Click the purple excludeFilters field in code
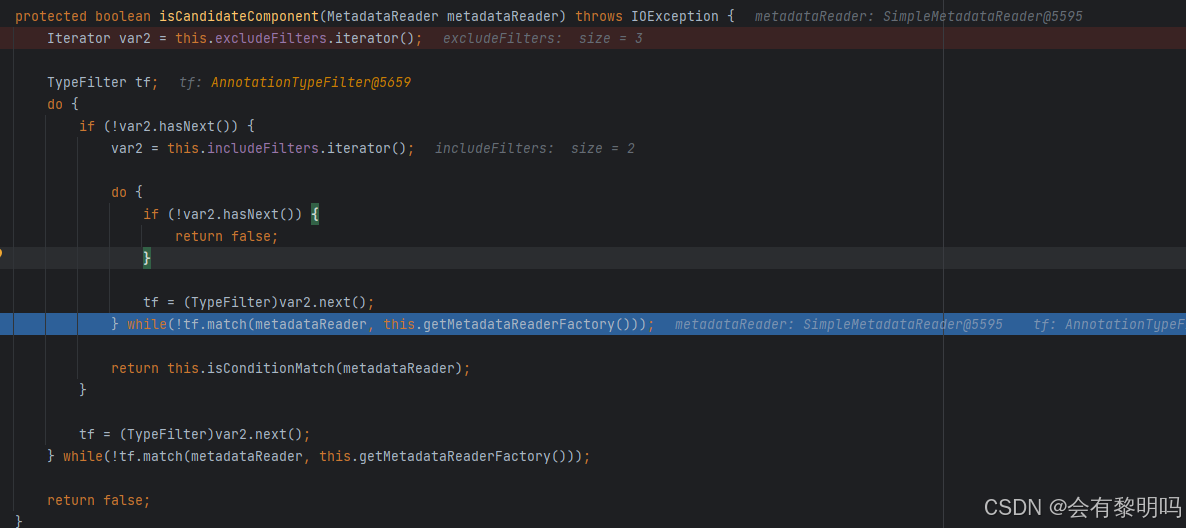 coord(271,38)
